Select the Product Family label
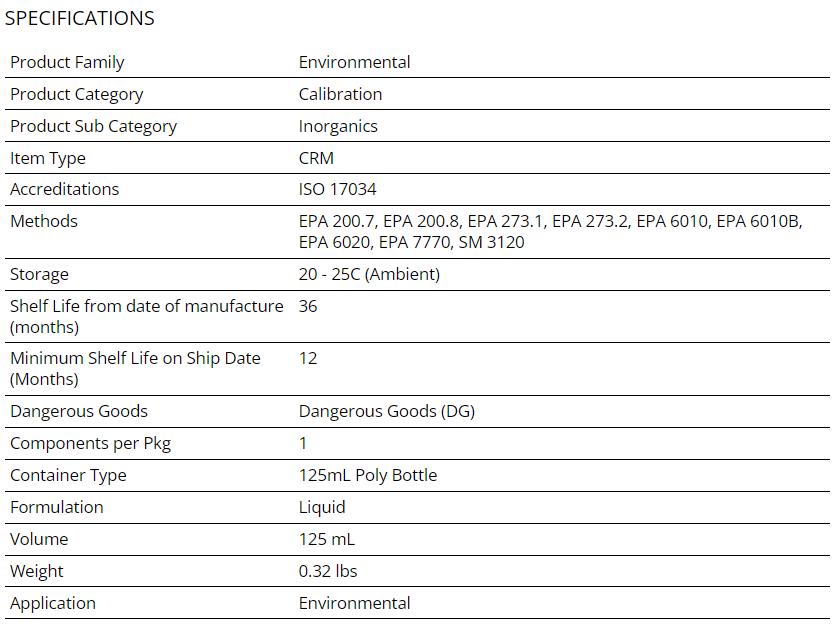This screenshot has height=637, width=838. (67, 62)
